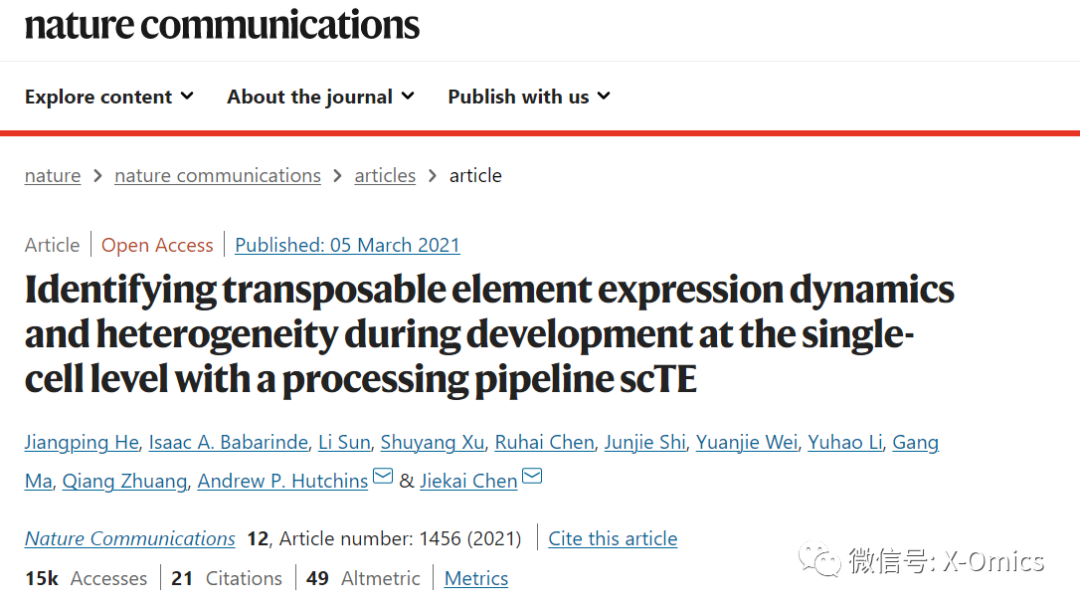Navigate to articles breadcrumb
The height and width of the screenshot is (609, 1080).
385,176
